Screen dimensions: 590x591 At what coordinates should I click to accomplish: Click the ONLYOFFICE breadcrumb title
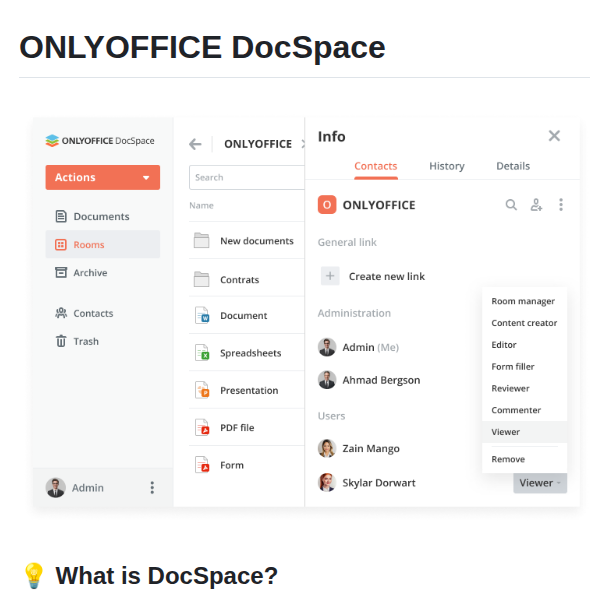coord(258,144)
